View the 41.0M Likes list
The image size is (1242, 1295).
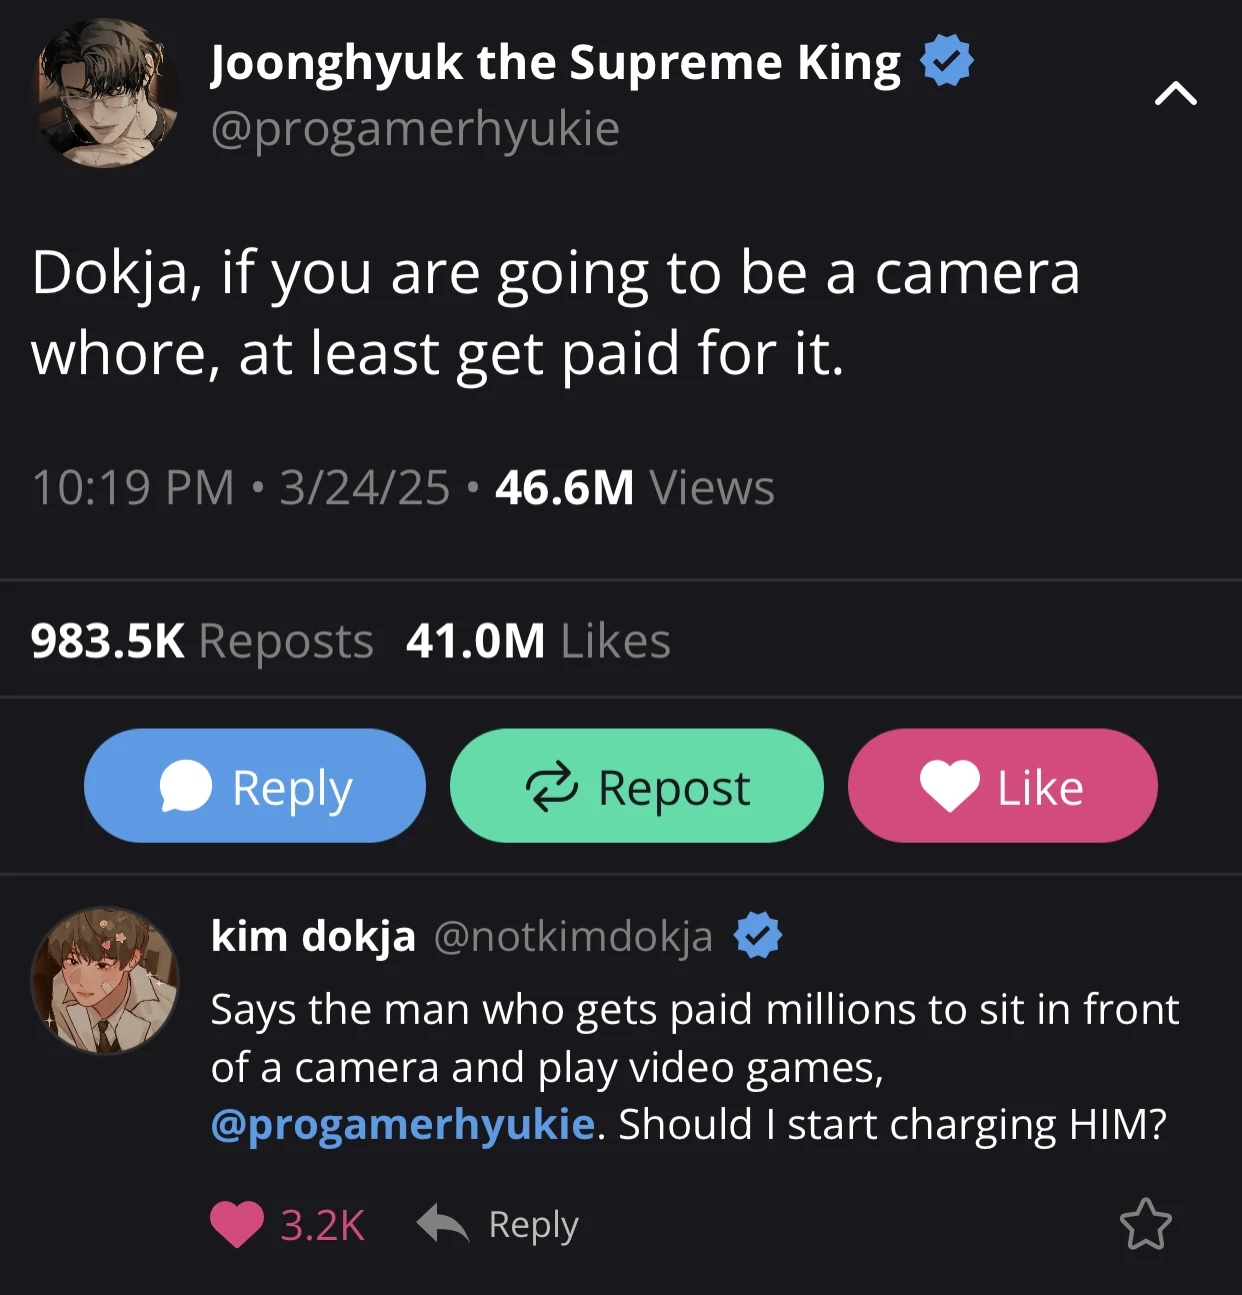coord(538,641)
